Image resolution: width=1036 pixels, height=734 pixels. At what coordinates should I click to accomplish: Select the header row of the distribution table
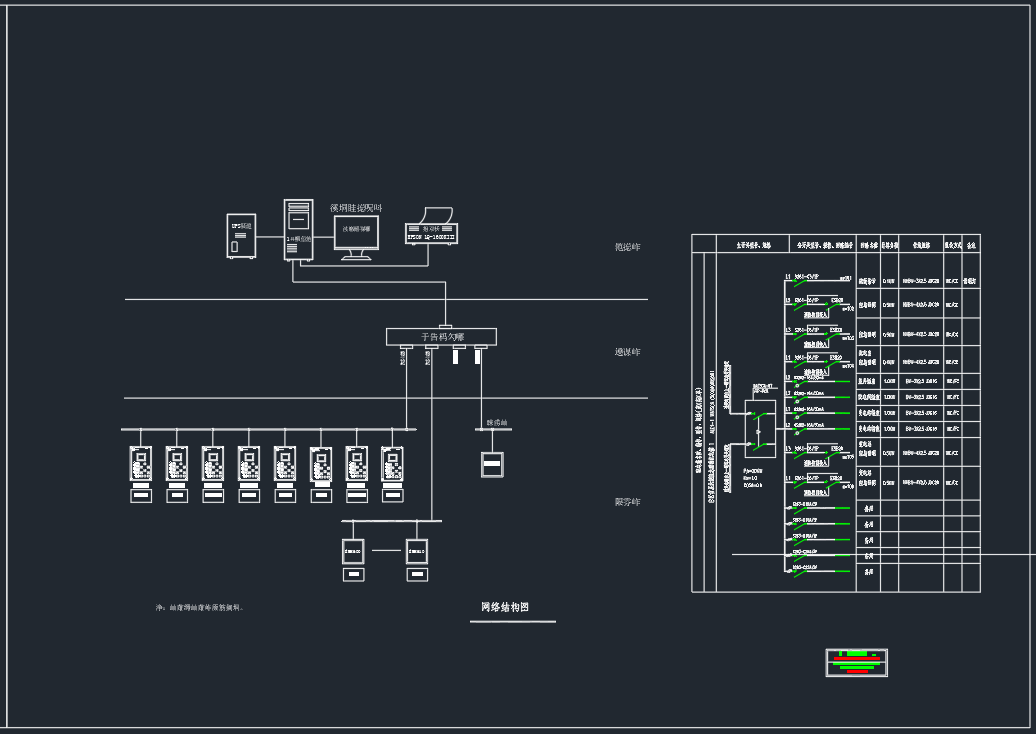pos(835,244)
